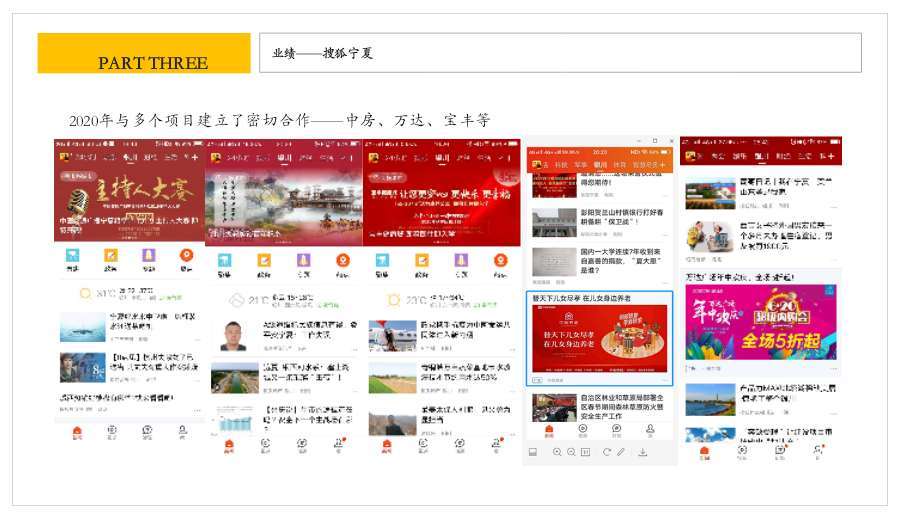Open the 替天下儿女尽孝 highlighted ad banner
This screenshot has width=900, height=517.
[x=599, y=338]
